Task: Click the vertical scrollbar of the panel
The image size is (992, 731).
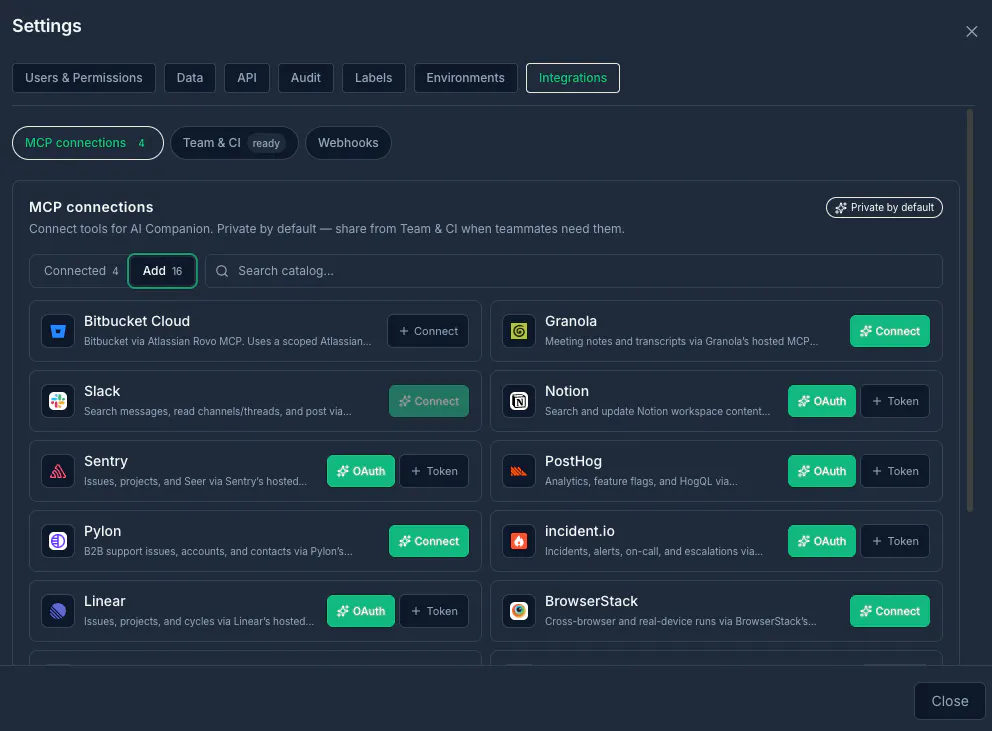Action: pos(970,310)
